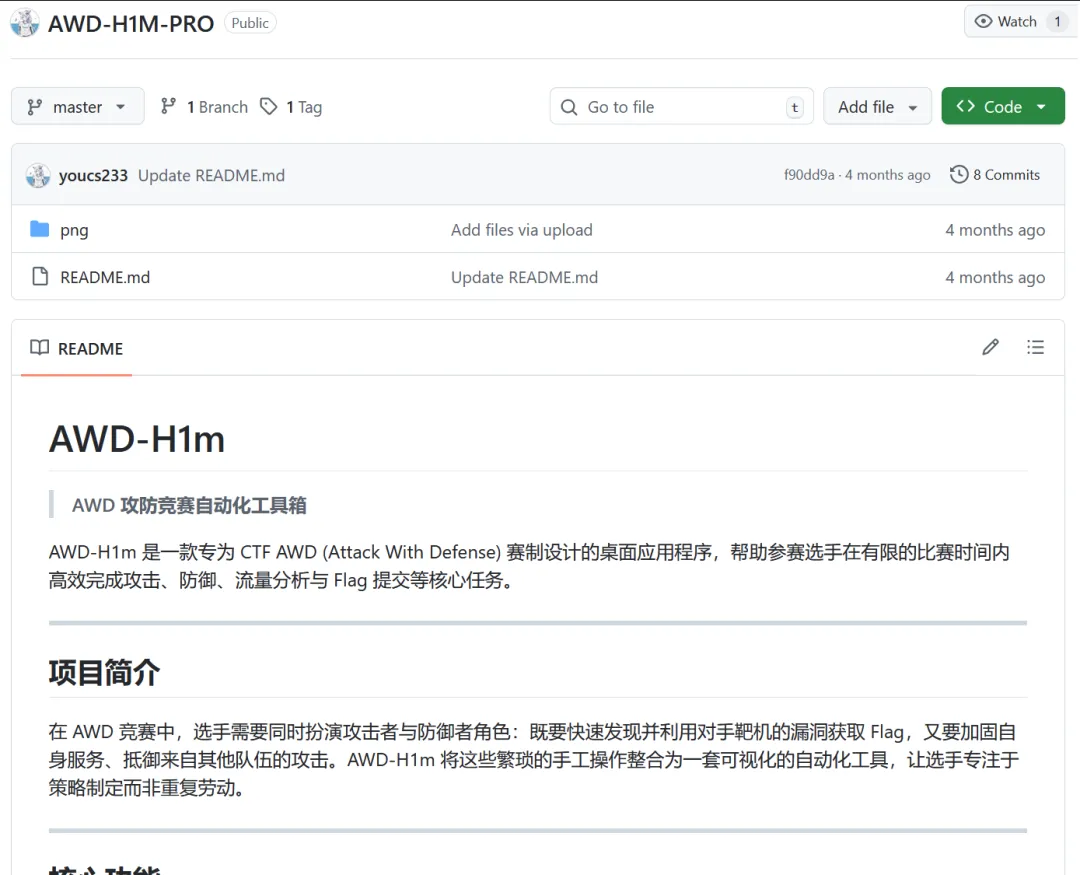Click the Watch count badge showing 1
This screenshot has height=875, width=1080.
(1057, 21)
